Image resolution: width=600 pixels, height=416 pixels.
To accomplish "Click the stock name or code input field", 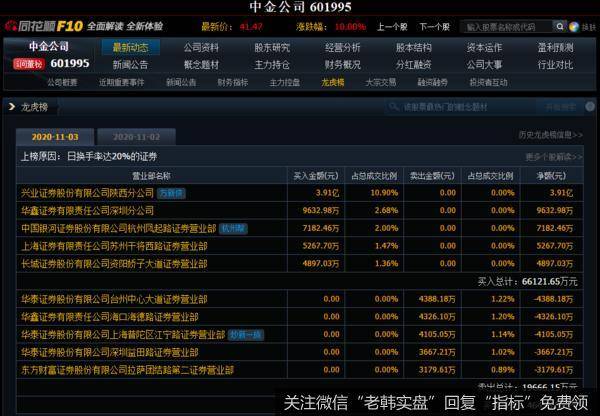I will click(x=507, y=27).
